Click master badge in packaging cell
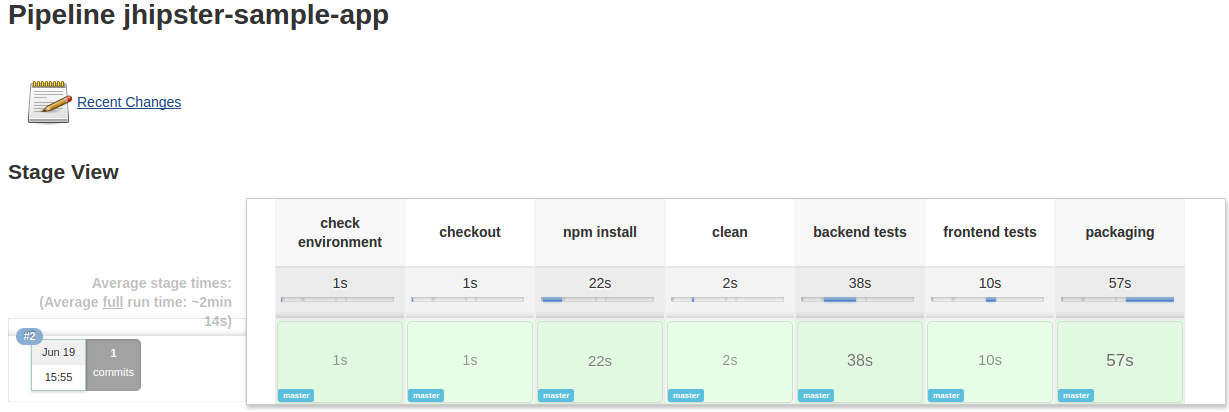The image size is (1229, 412). click(1076, 395)
